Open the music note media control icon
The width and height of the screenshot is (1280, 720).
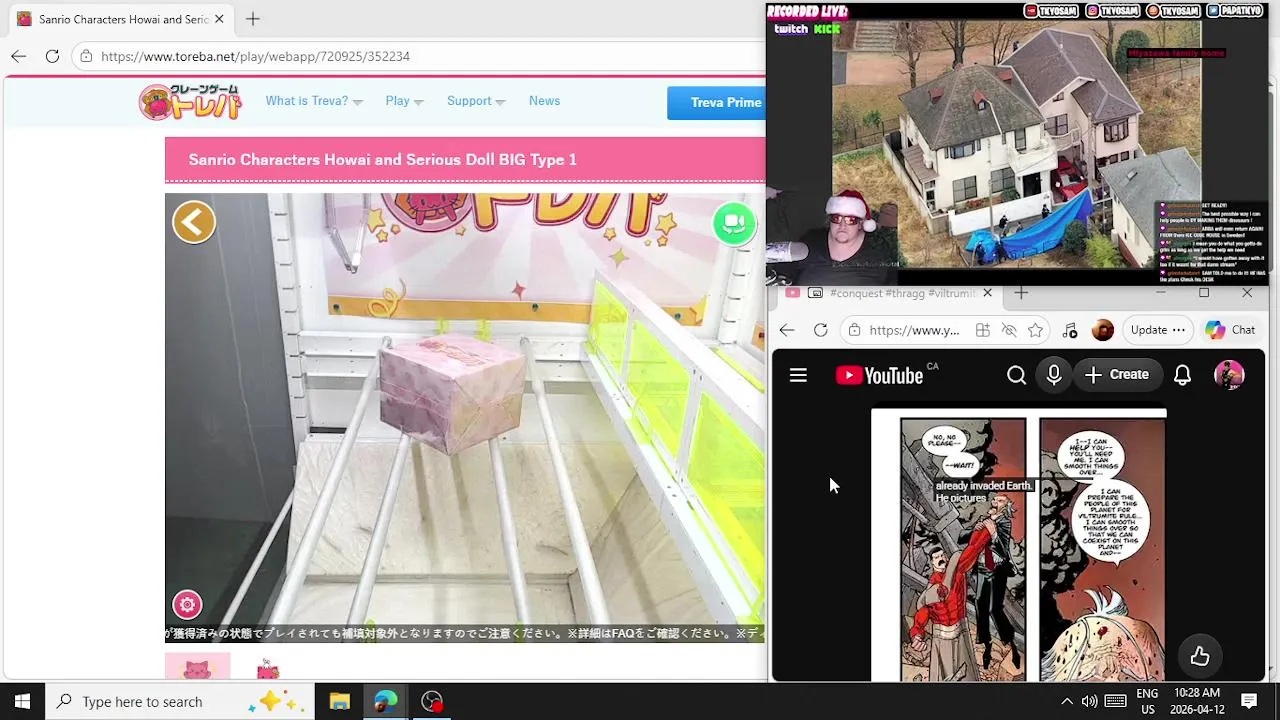1070,330
